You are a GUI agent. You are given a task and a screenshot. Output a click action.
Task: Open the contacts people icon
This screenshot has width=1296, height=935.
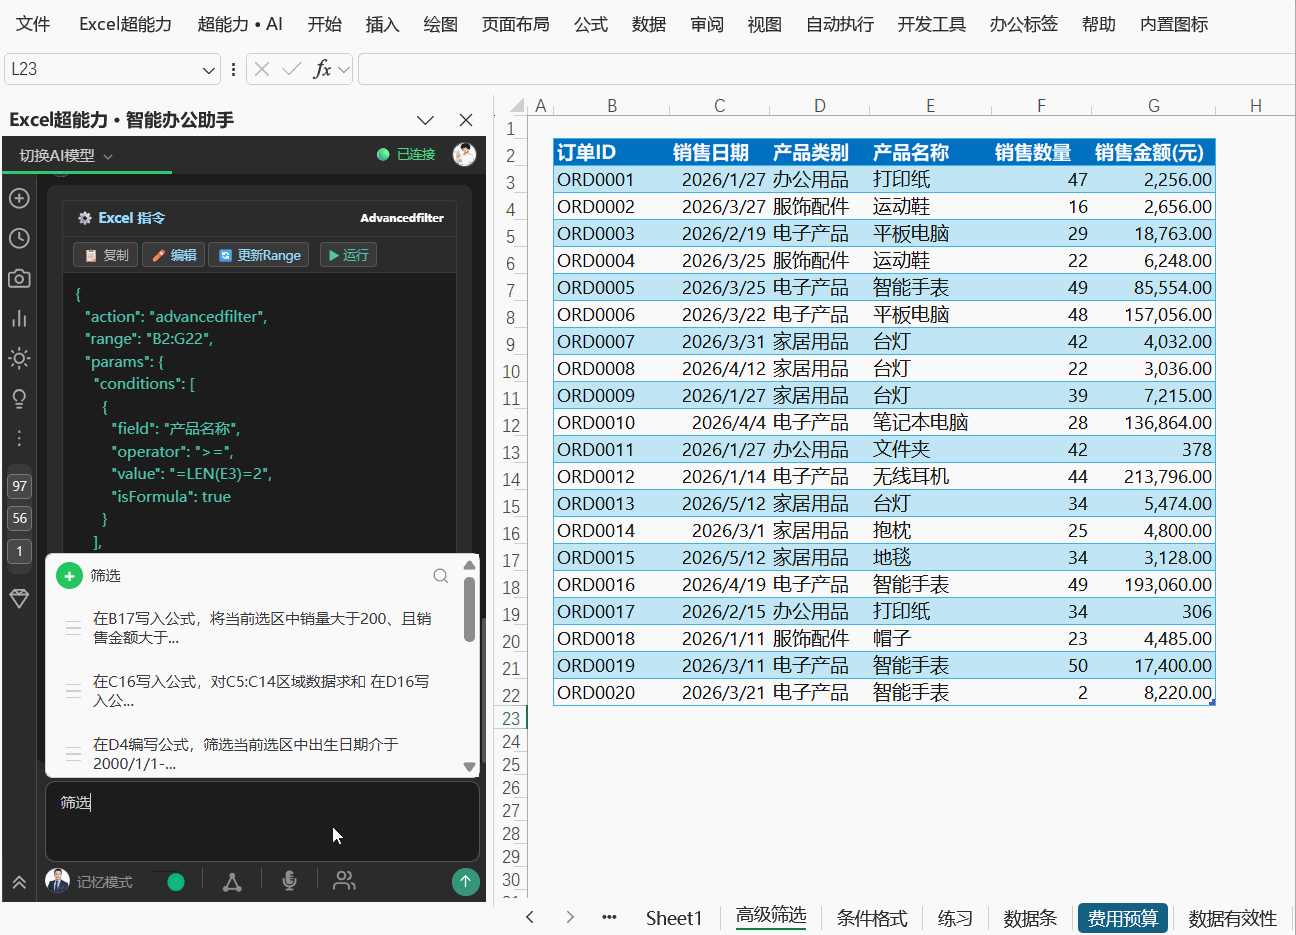(x=344, y=880)
